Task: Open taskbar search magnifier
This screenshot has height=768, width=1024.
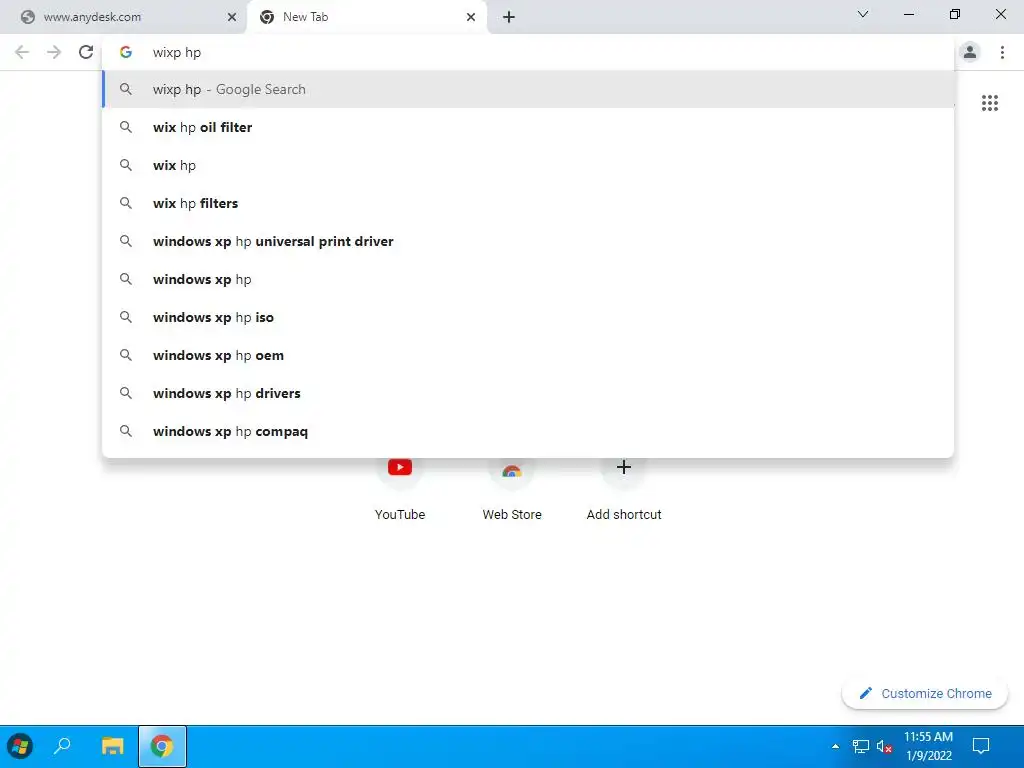Action: 63,746
